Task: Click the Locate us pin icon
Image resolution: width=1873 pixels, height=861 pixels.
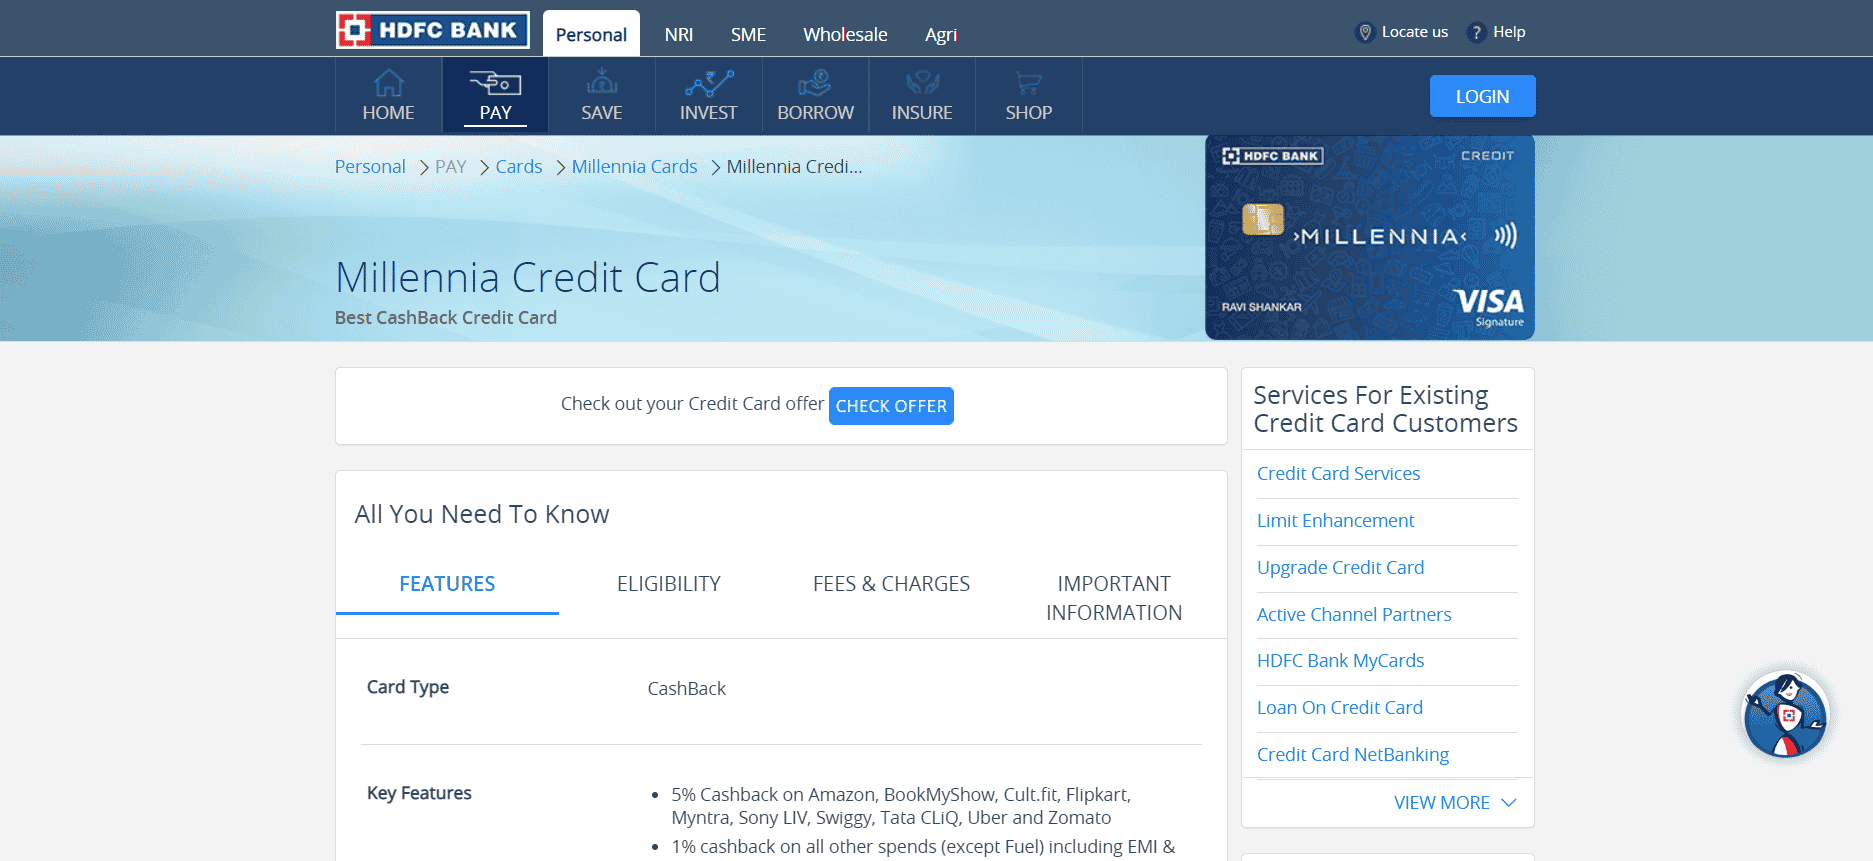Action: tap(1364, 32)
